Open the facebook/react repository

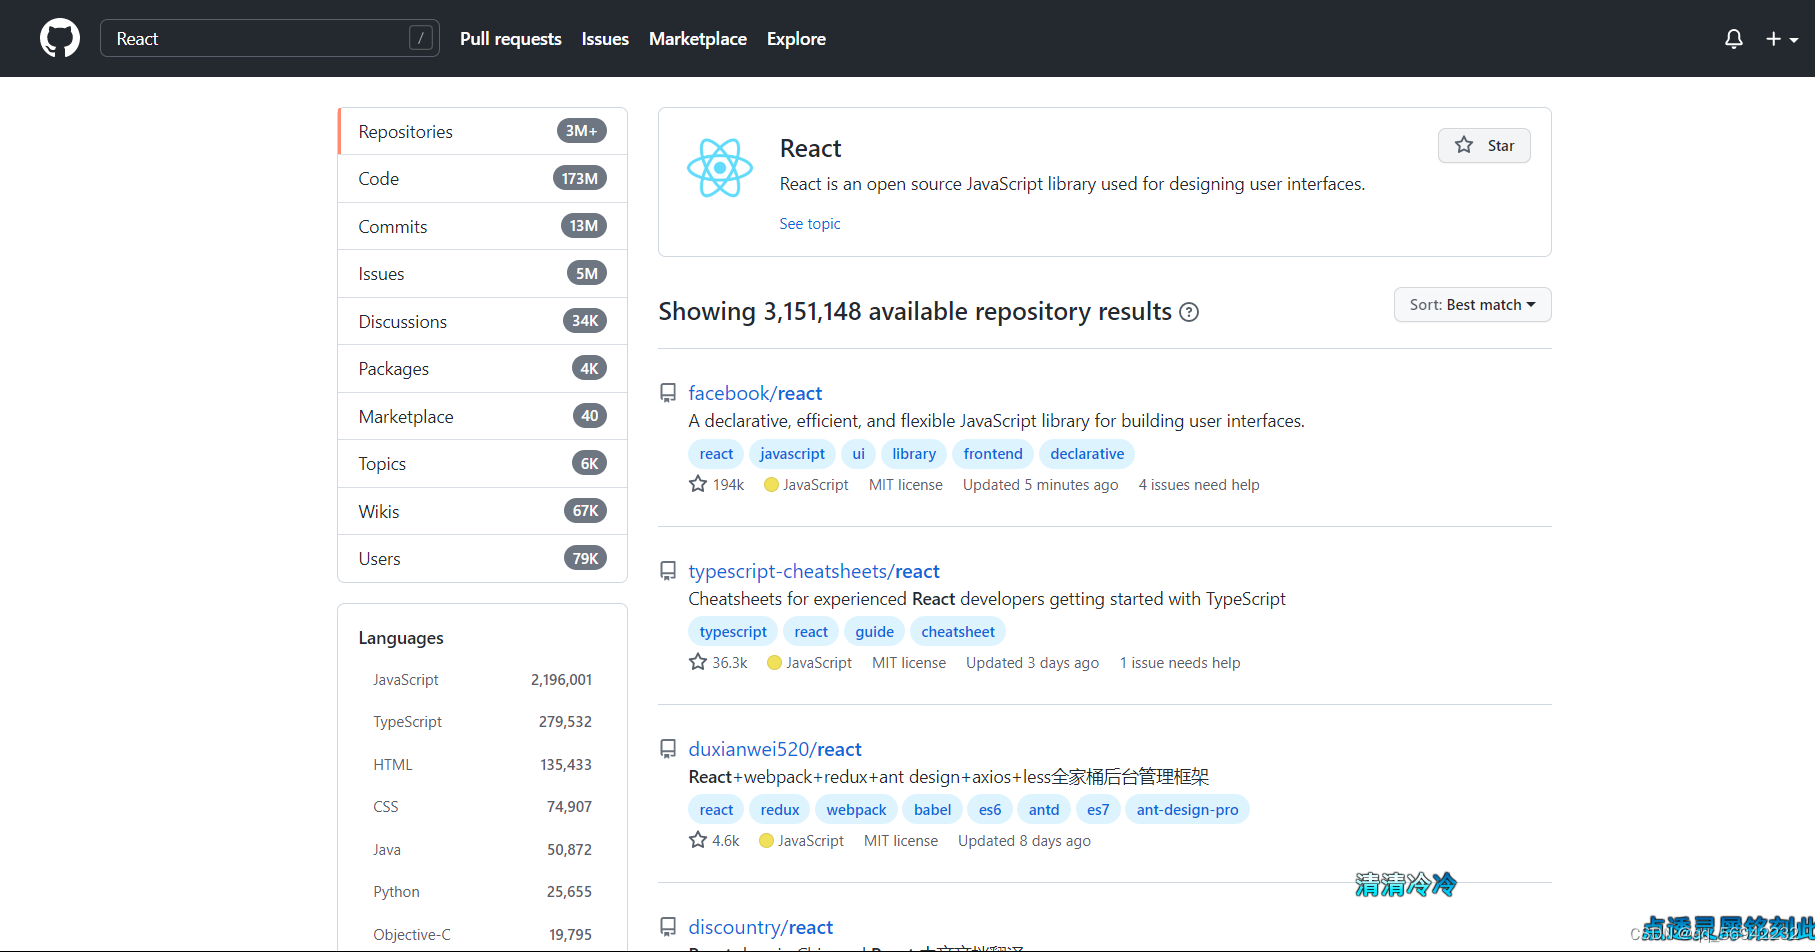pos(755,393)
